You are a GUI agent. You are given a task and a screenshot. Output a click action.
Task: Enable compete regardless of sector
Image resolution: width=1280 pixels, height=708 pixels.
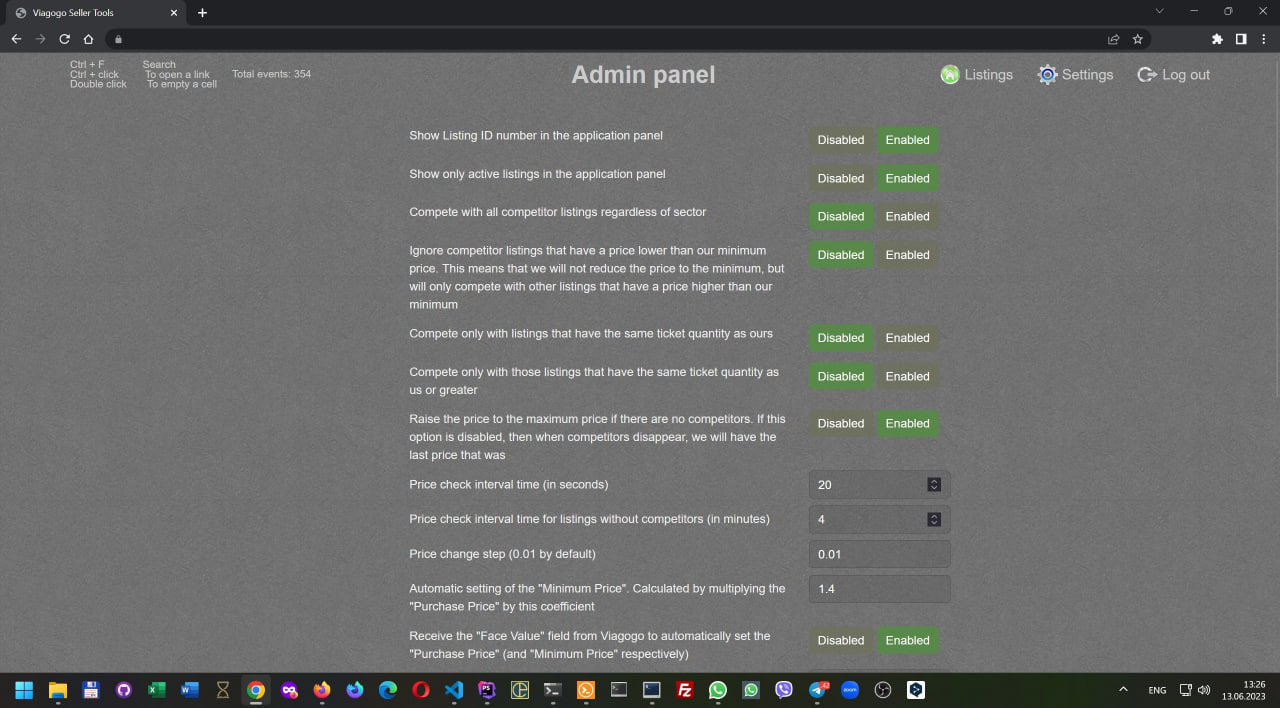pyautogui.click(x=907, y=216)
